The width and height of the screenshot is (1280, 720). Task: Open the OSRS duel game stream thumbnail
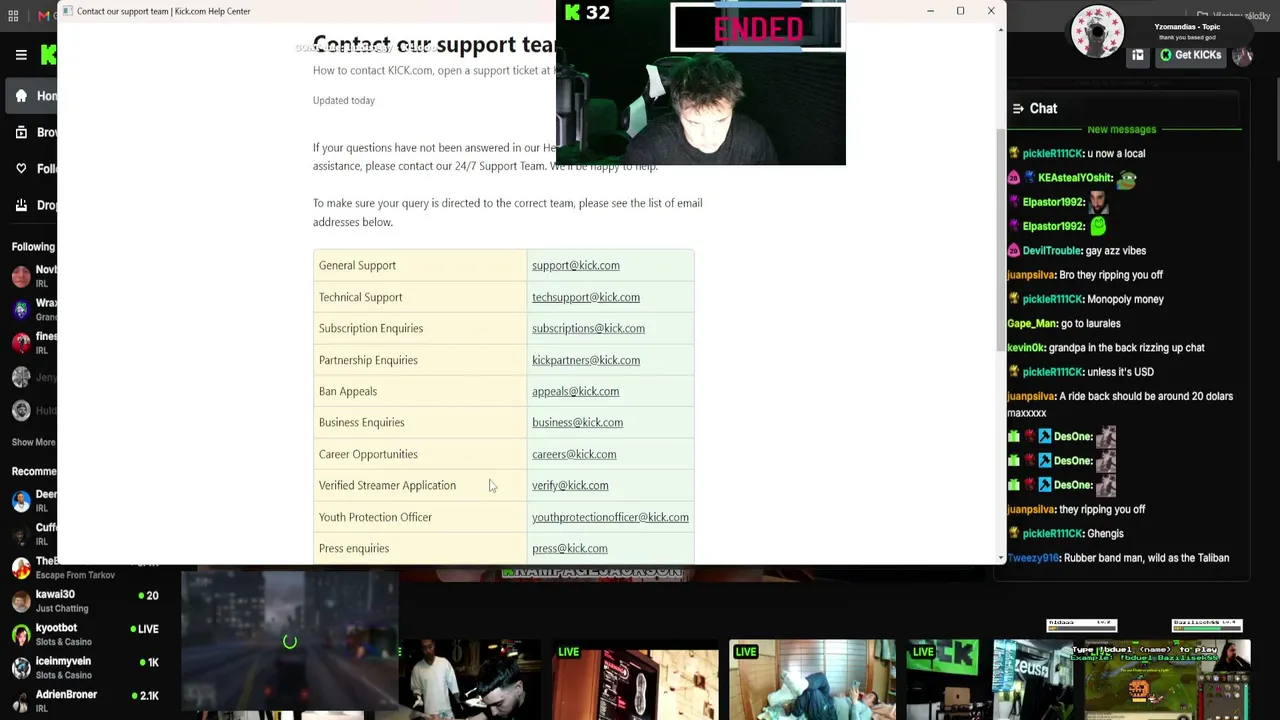pos(1160,680)
